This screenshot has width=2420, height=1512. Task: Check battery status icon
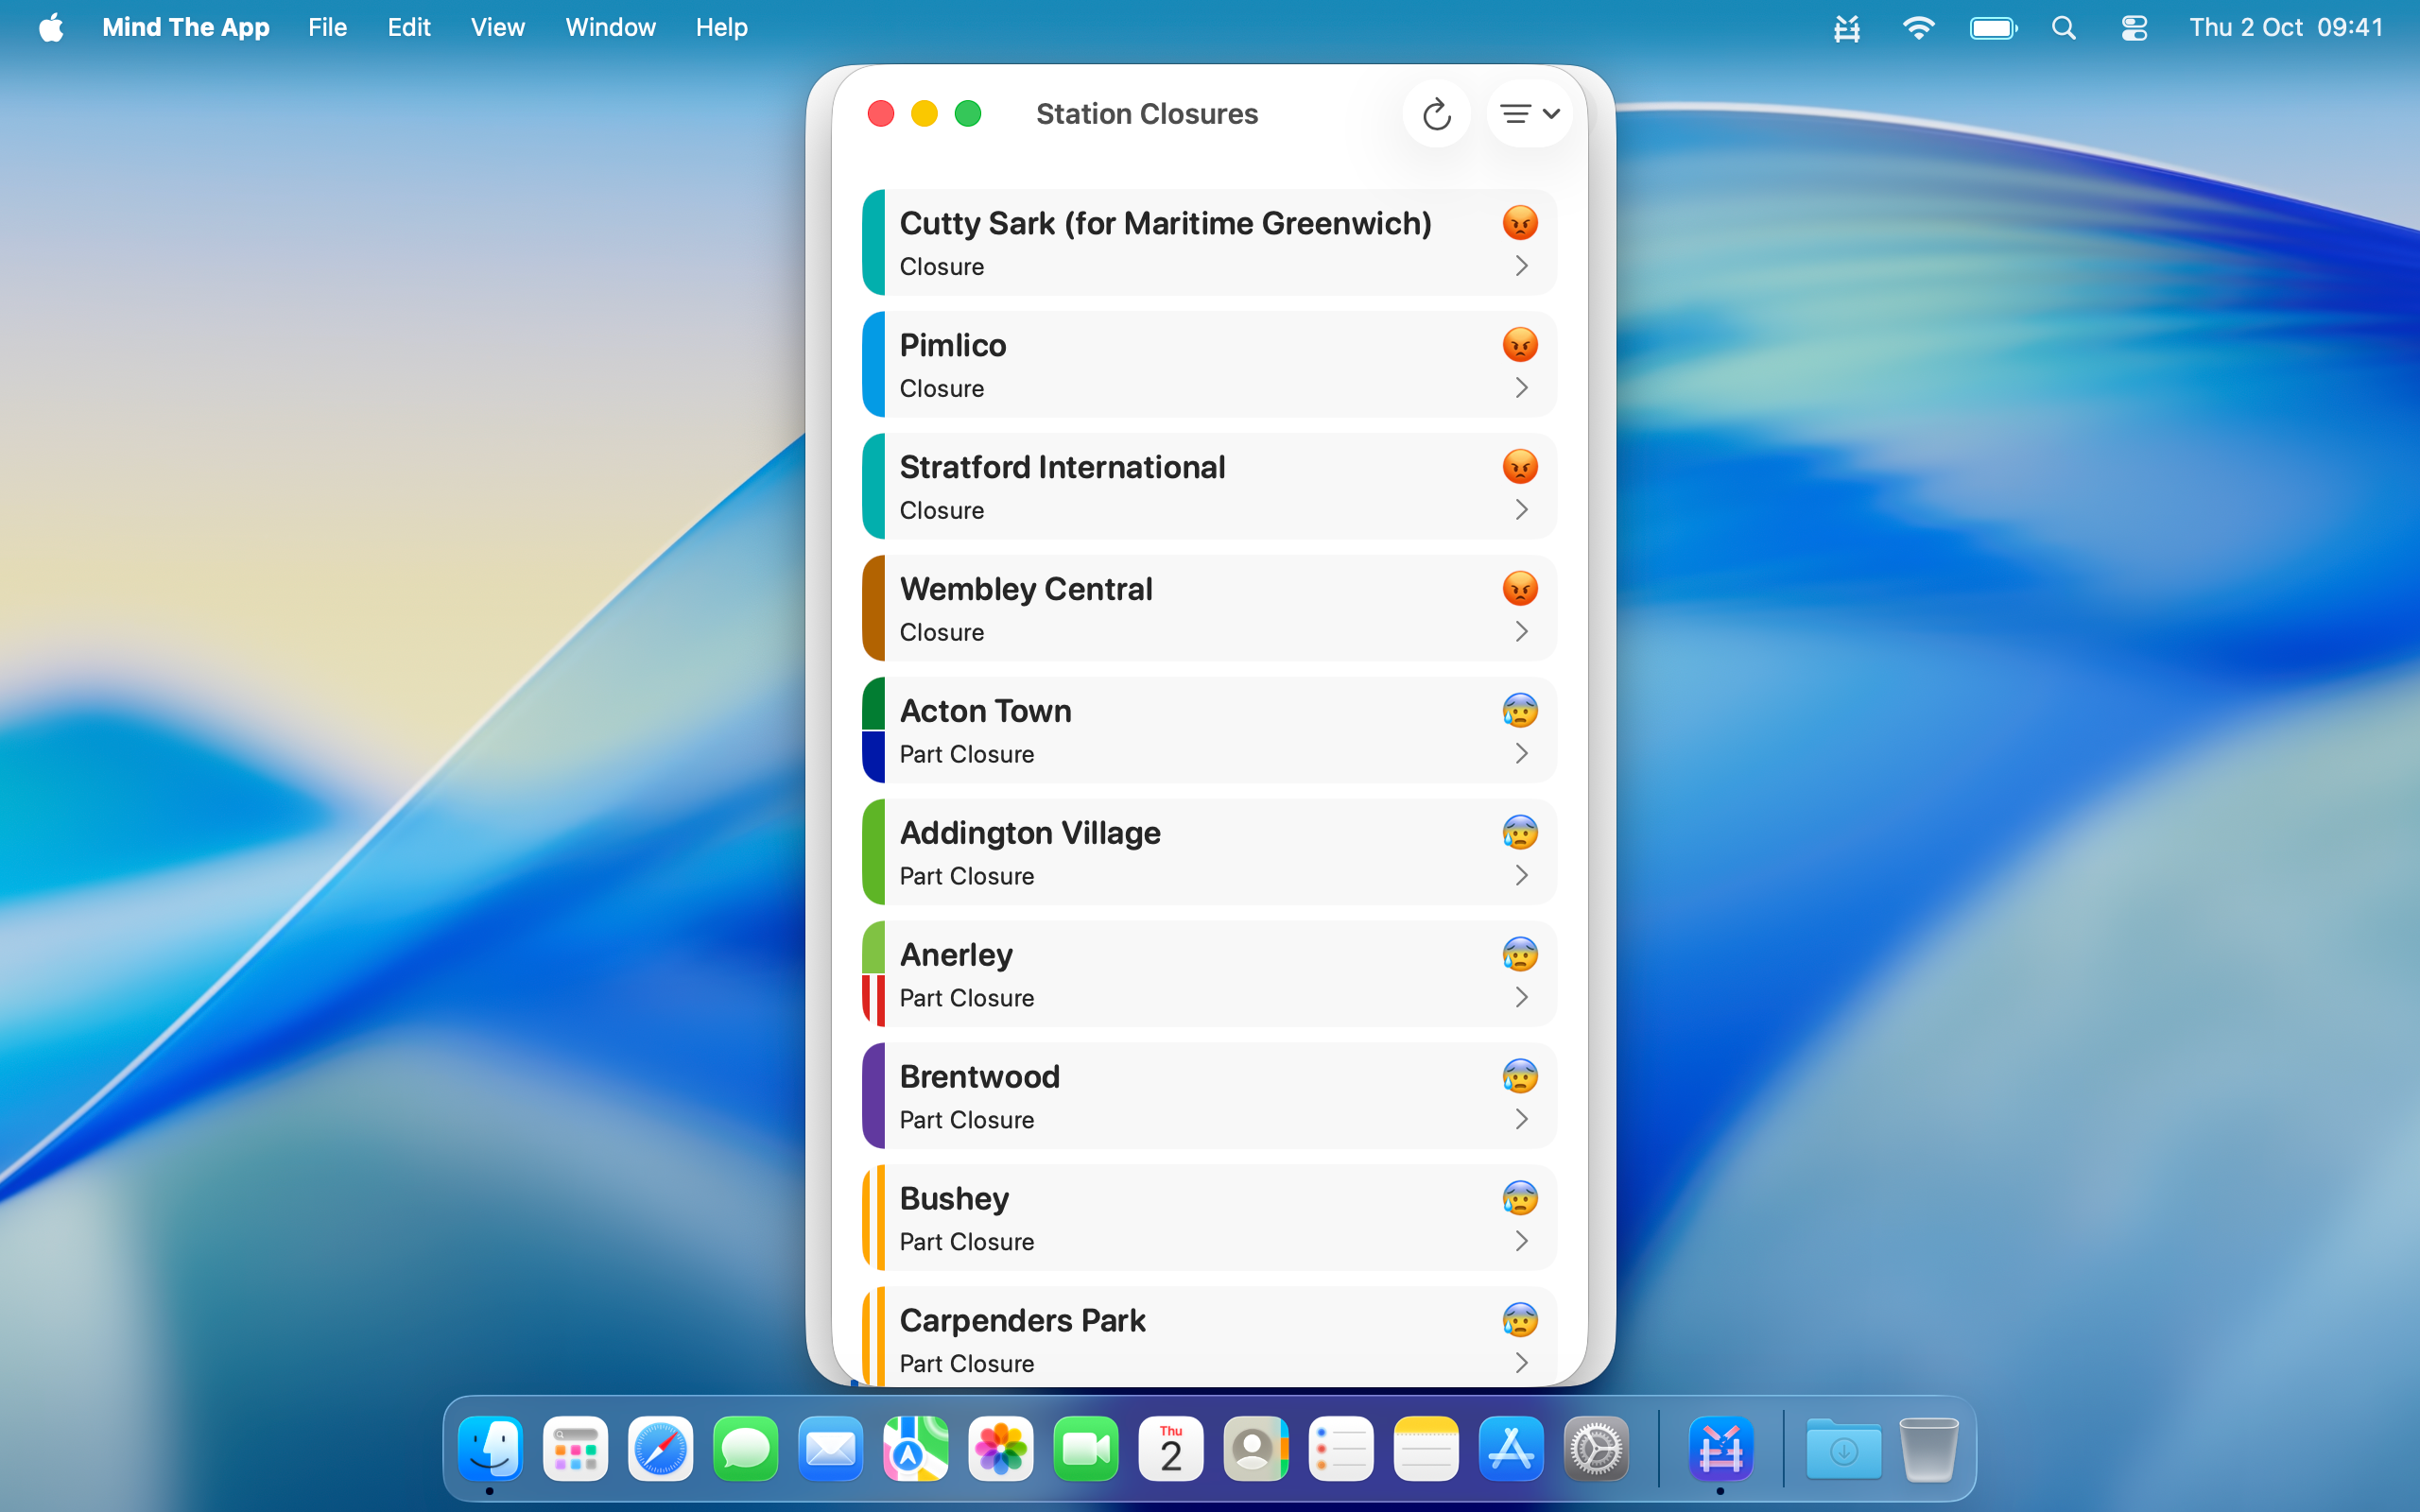(1993, 28)
